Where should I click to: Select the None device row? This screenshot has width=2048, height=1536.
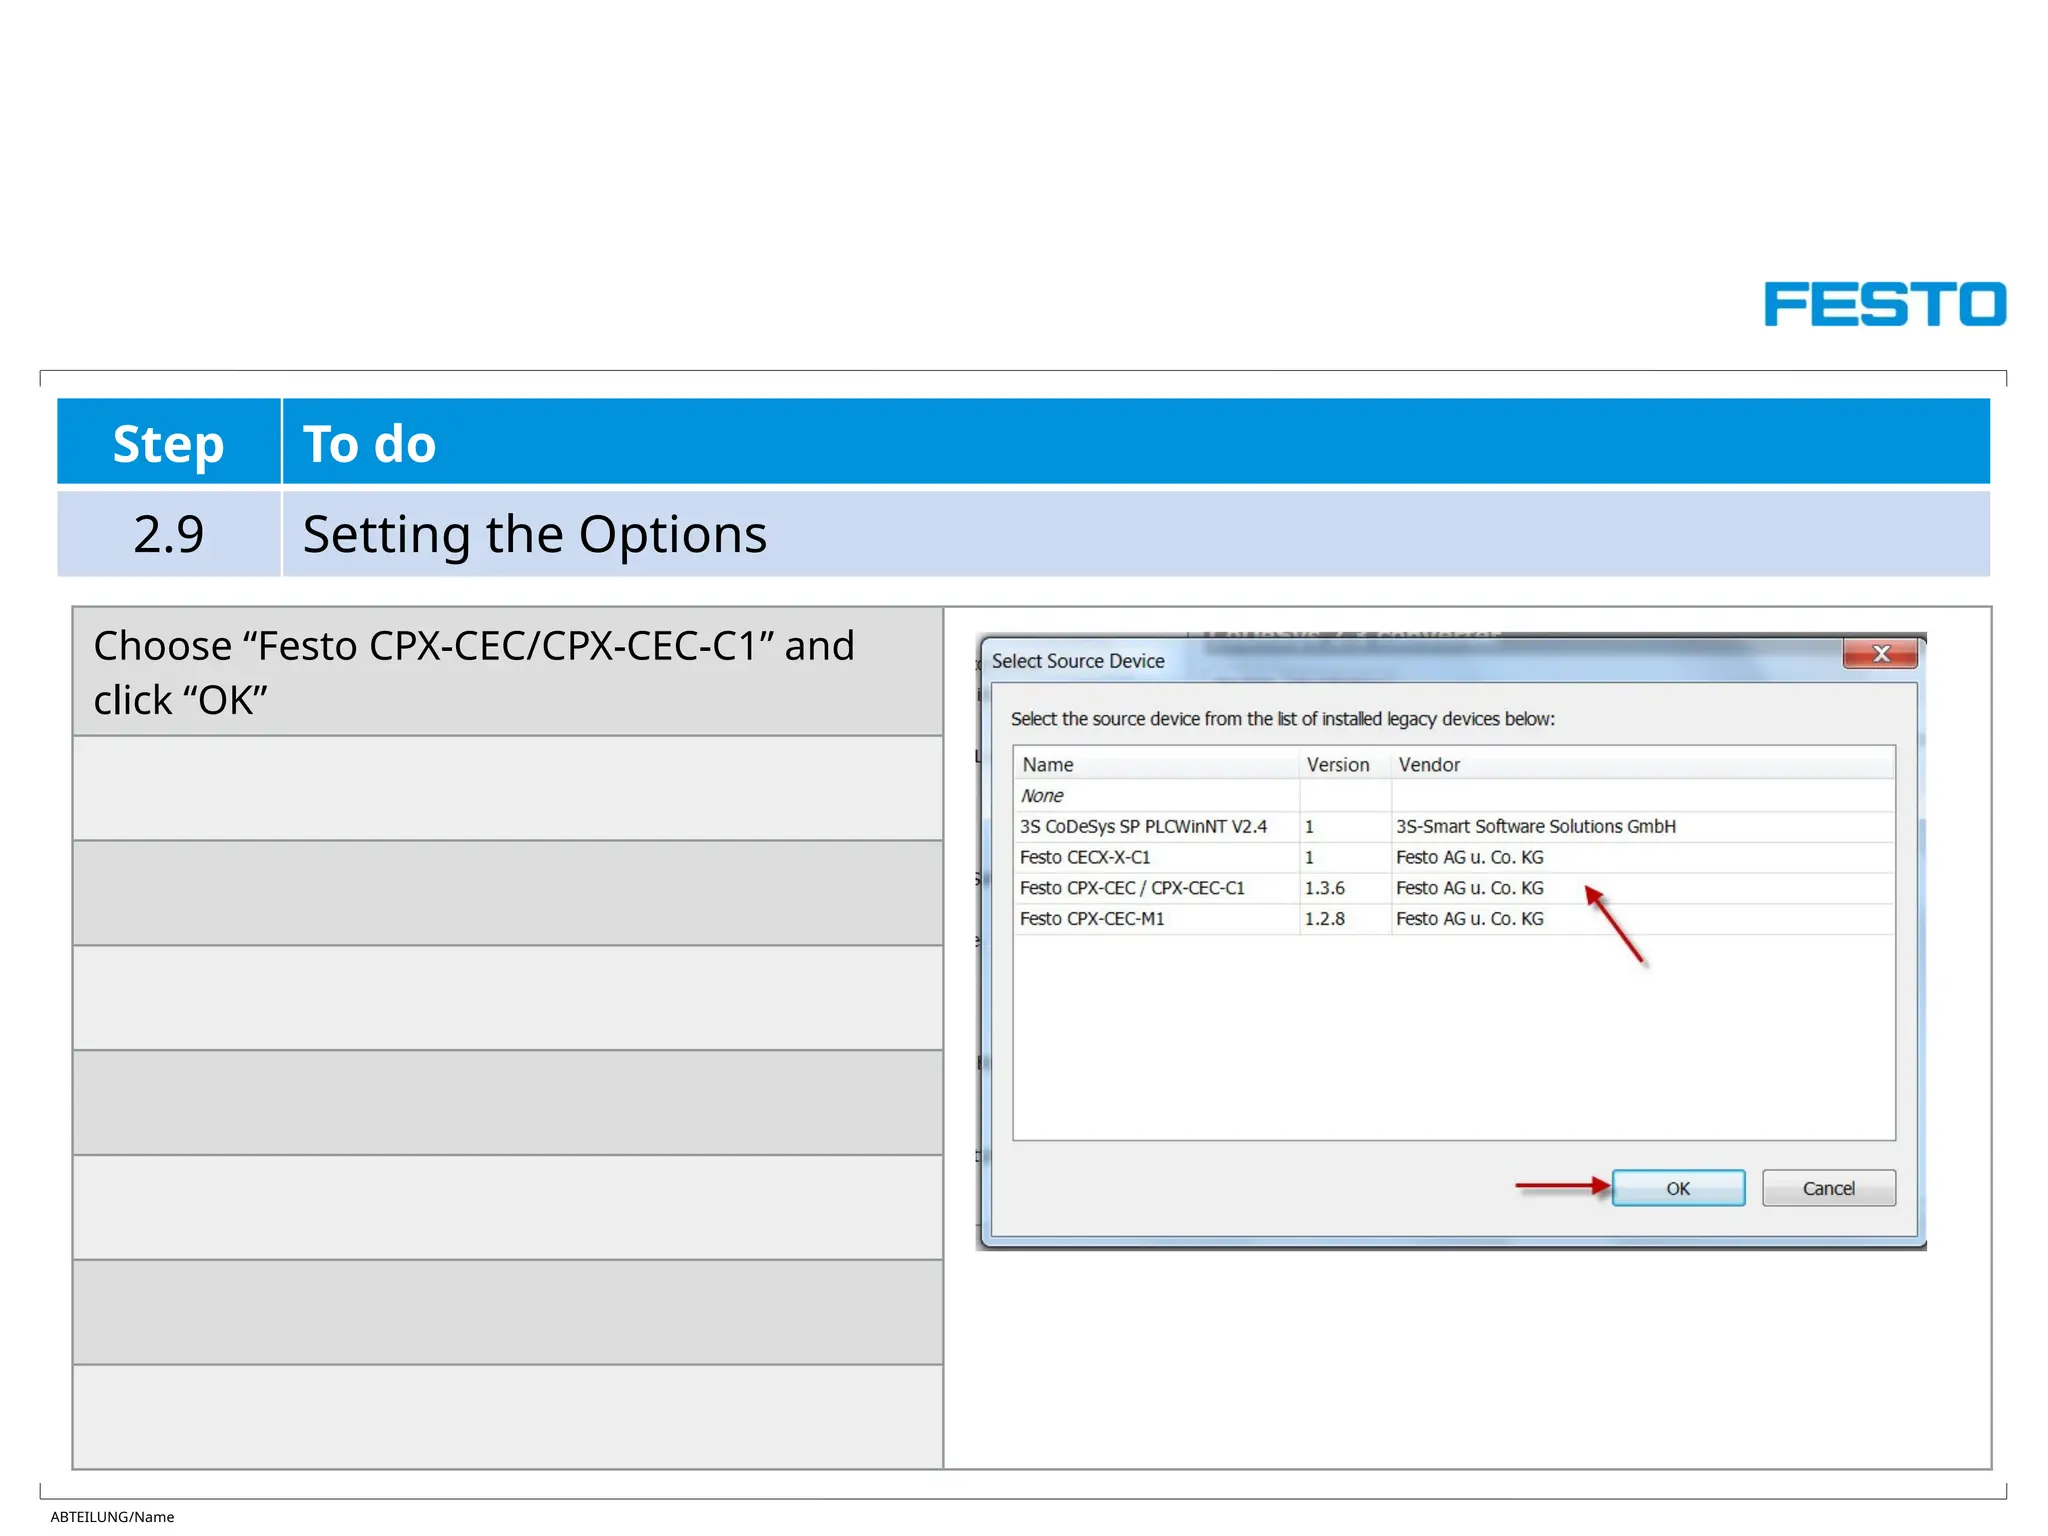(x=1454, y=796)
